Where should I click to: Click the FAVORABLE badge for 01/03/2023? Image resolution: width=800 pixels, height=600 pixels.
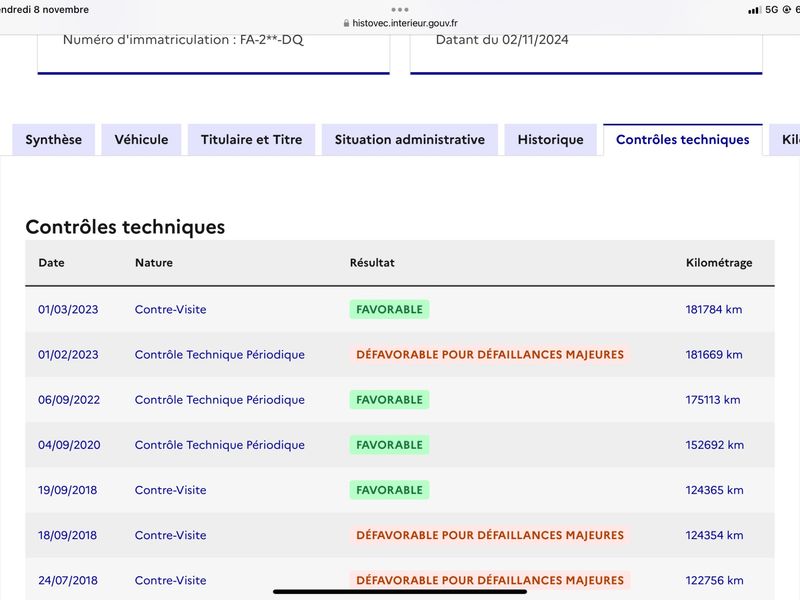tap(389, 309)
